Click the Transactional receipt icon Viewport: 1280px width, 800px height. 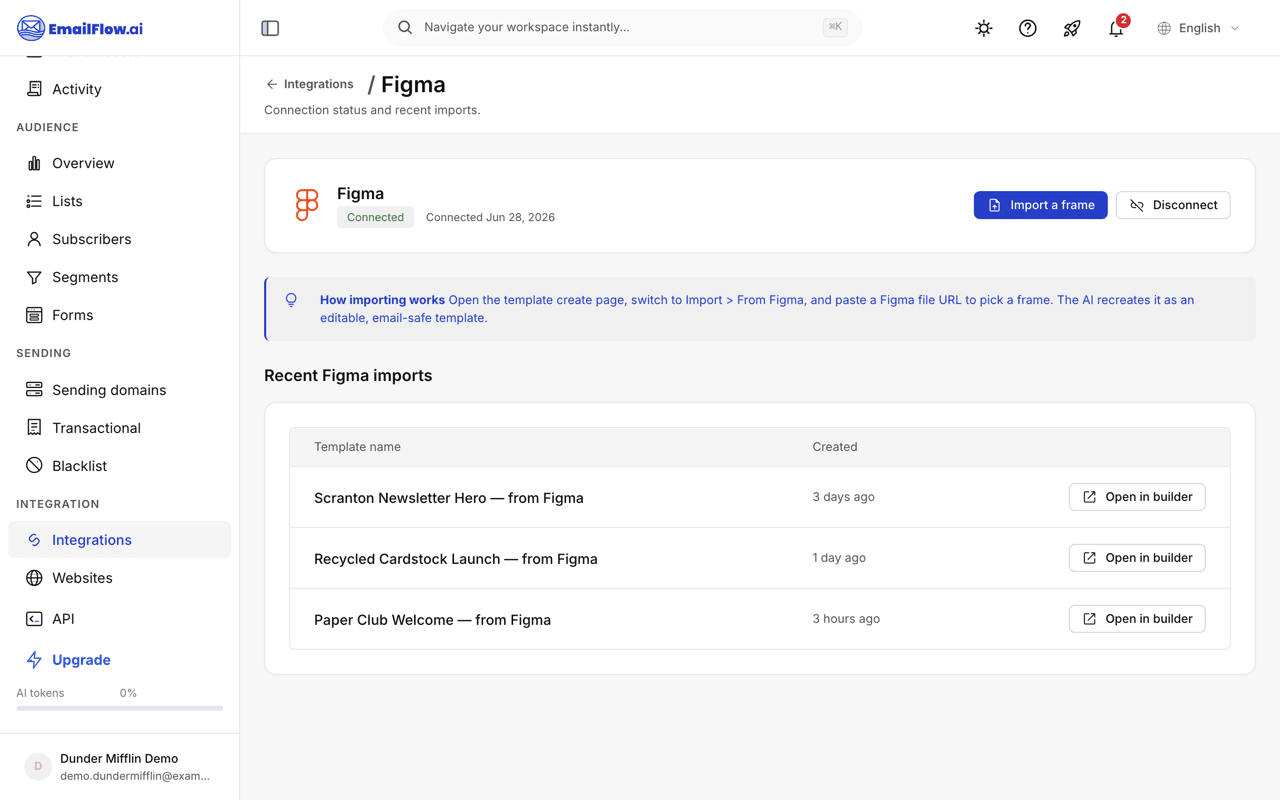tap(34, 428)
